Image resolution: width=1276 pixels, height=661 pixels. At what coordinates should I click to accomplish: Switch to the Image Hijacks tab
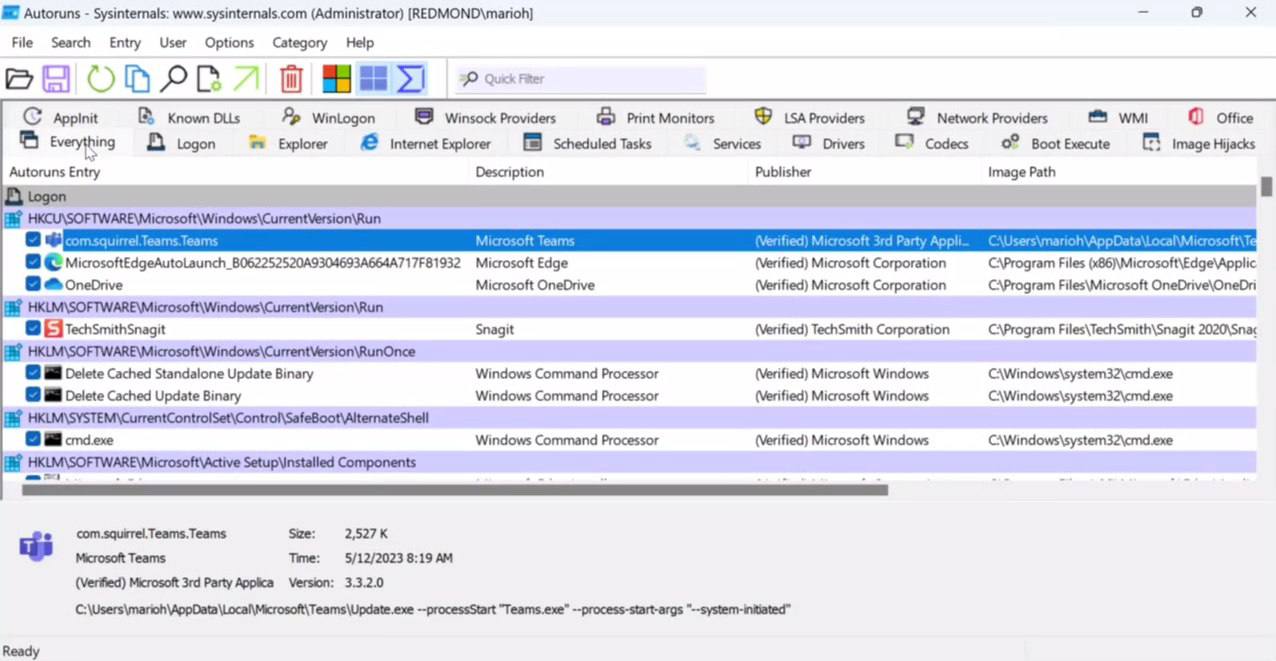tap(1198, 143)
